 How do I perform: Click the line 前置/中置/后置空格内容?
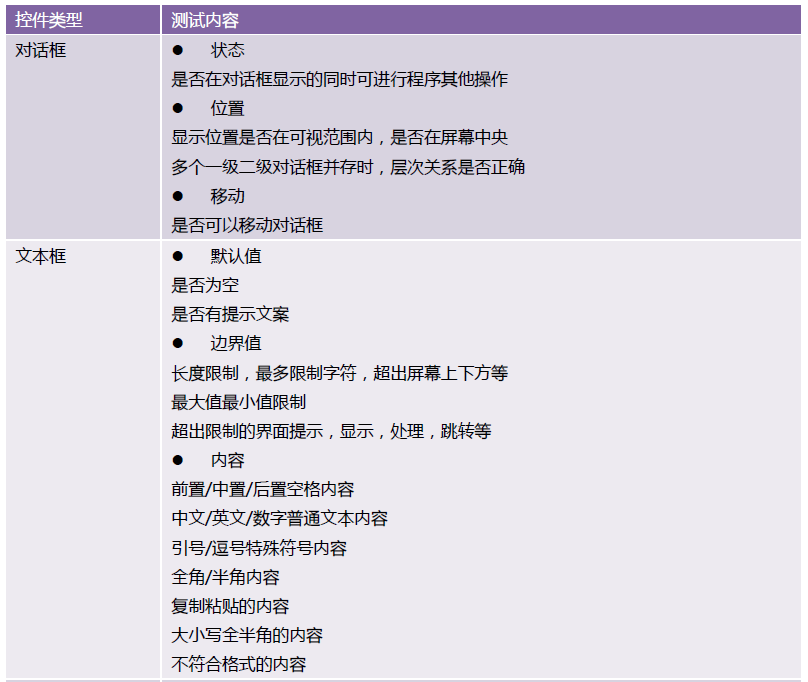(x=263, y=489)
